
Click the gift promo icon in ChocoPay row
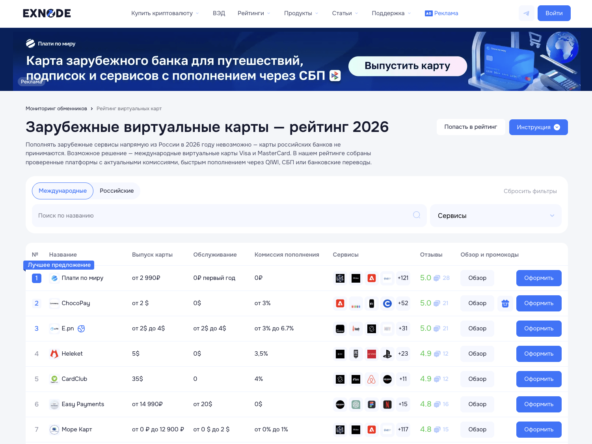505,303
